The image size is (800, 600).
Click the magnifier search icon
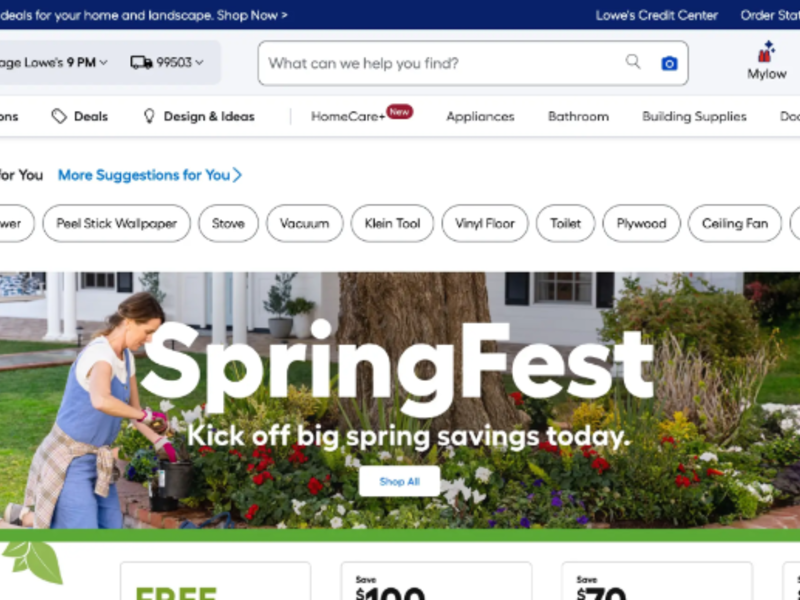633,62
